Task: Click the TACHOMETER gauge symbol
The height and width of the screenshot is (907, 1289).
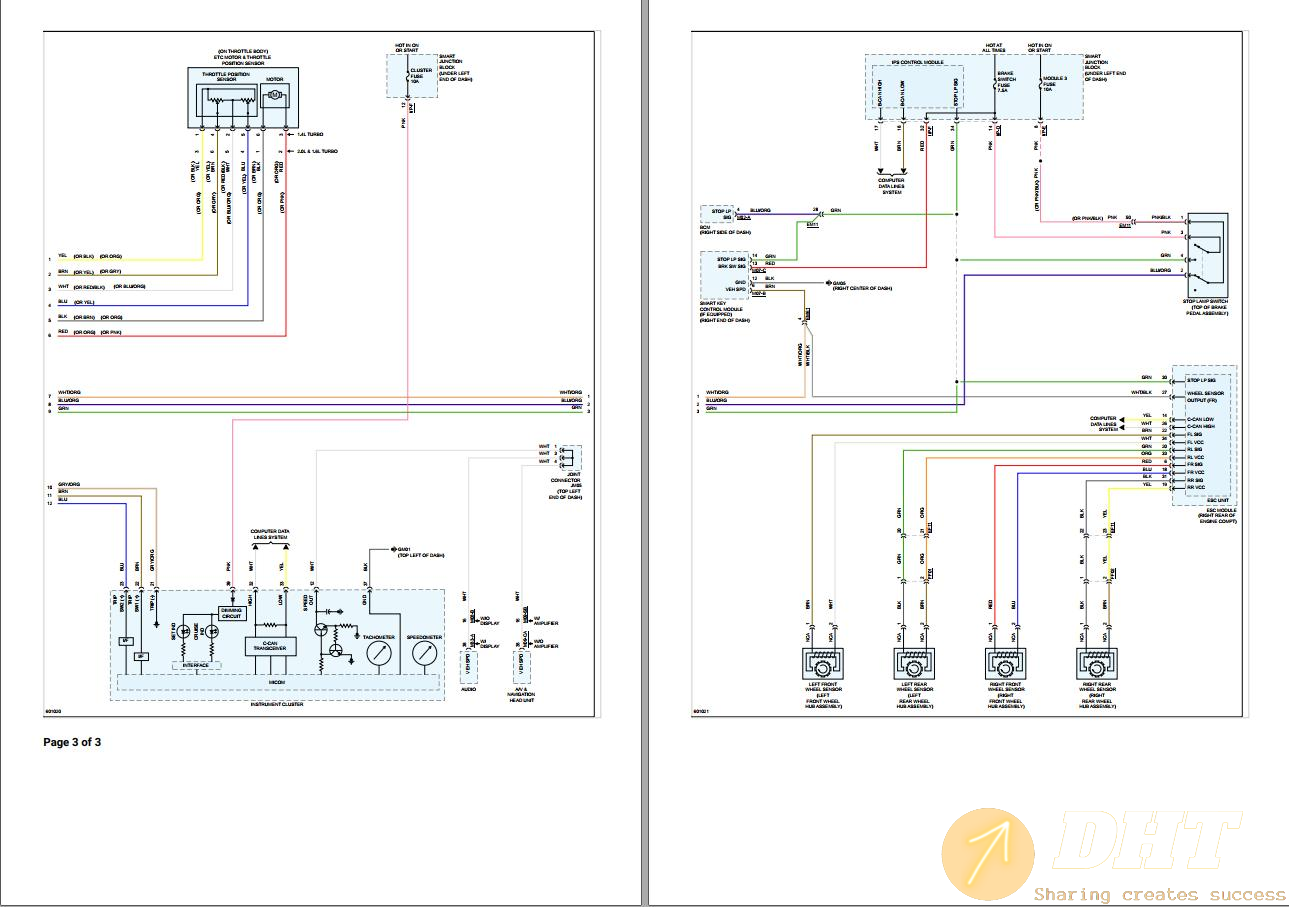Action: pyautogui.click(x=379, y=655)
